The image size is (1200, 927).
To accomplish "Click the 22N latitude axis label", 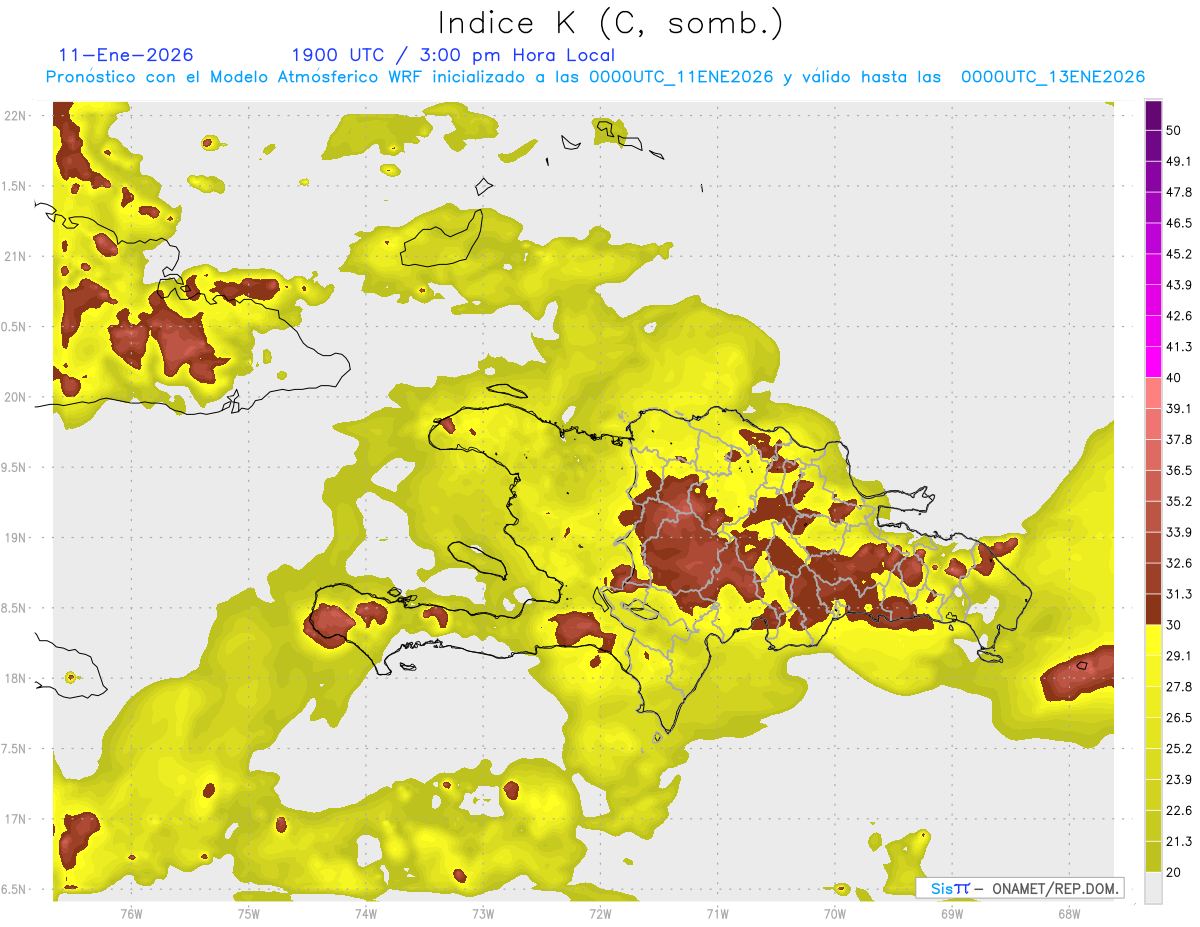I will (15, 116).
